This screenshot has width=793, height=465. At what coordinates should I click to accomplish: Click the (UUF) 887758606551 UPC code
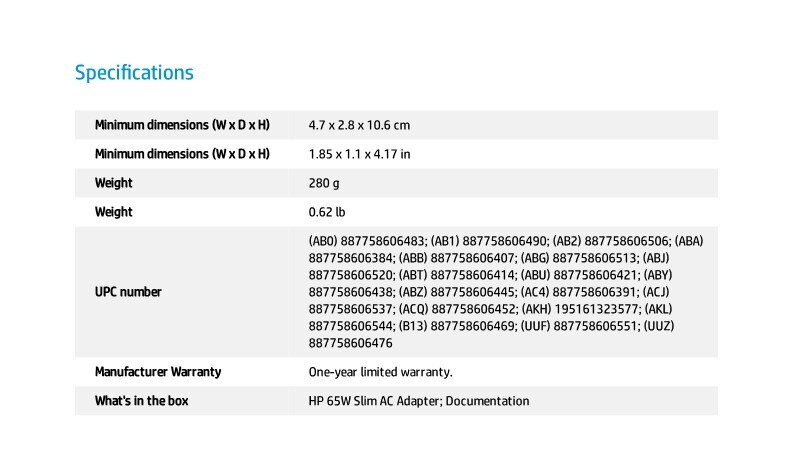(581, 326)
